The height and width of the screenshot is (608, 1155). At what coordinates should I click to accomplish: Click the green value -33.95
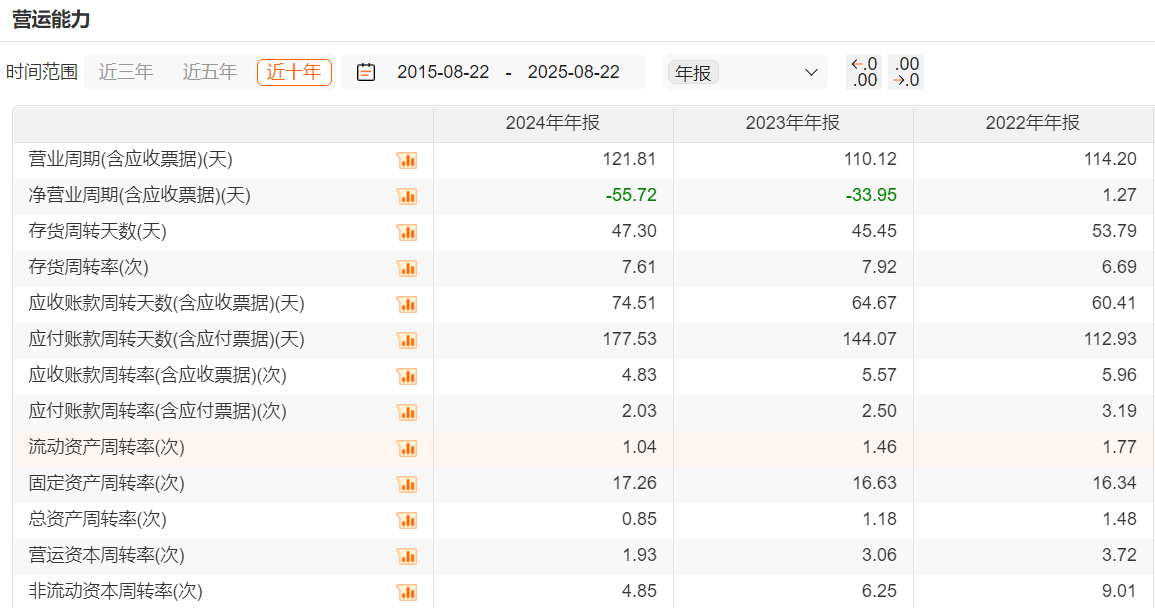pyautogui.click(x=871, y=195)
